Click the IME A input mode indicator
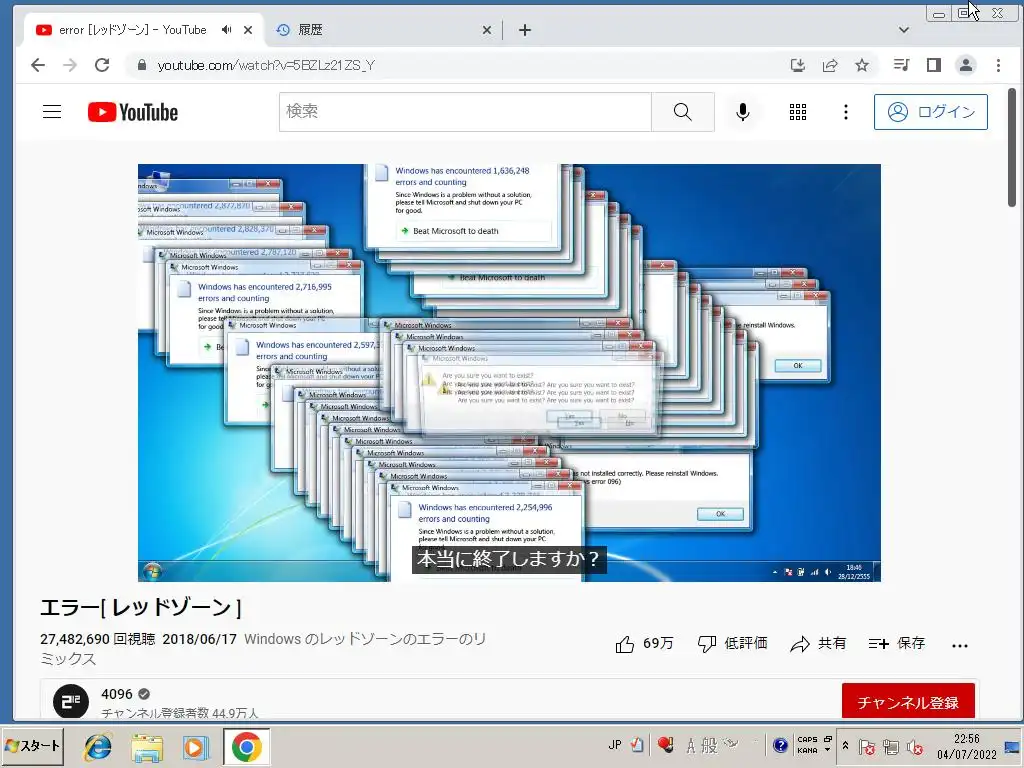 [x=690, y=746]
